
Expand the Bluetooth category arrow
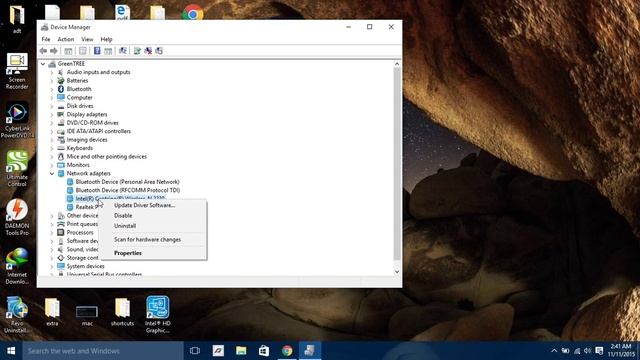click(x=52, y=89)
